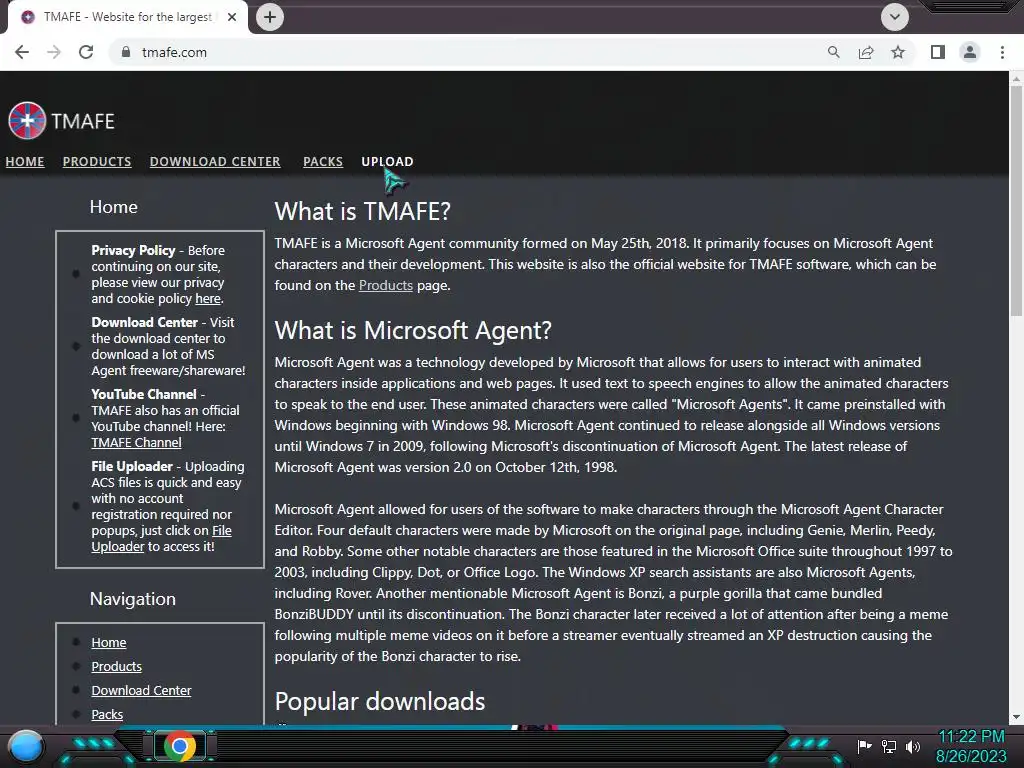This screenshot has width=1024, height=768.
Task: Click Packs in the Navigation sidebar list
Action: point(107,714)
